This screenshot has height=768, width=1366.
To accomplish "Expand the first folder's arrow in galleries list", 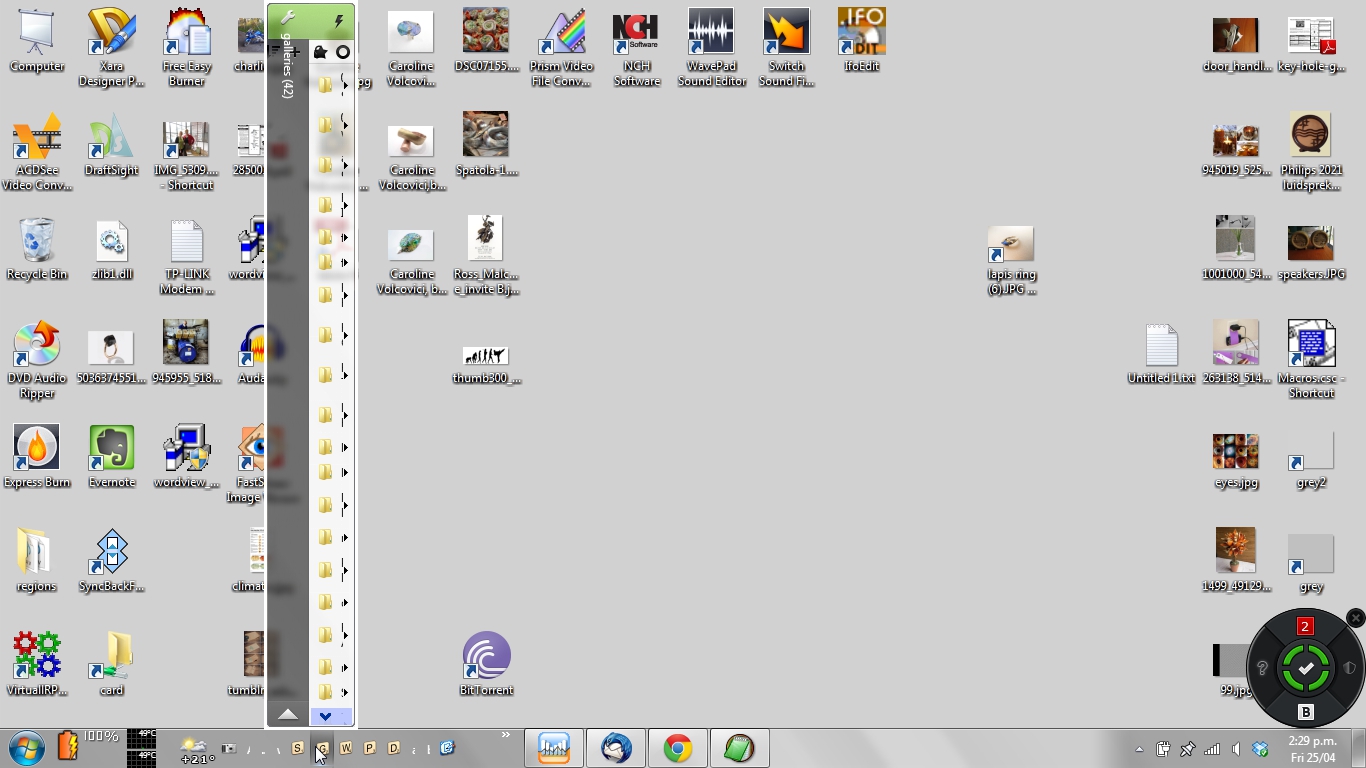I will 345,86.
